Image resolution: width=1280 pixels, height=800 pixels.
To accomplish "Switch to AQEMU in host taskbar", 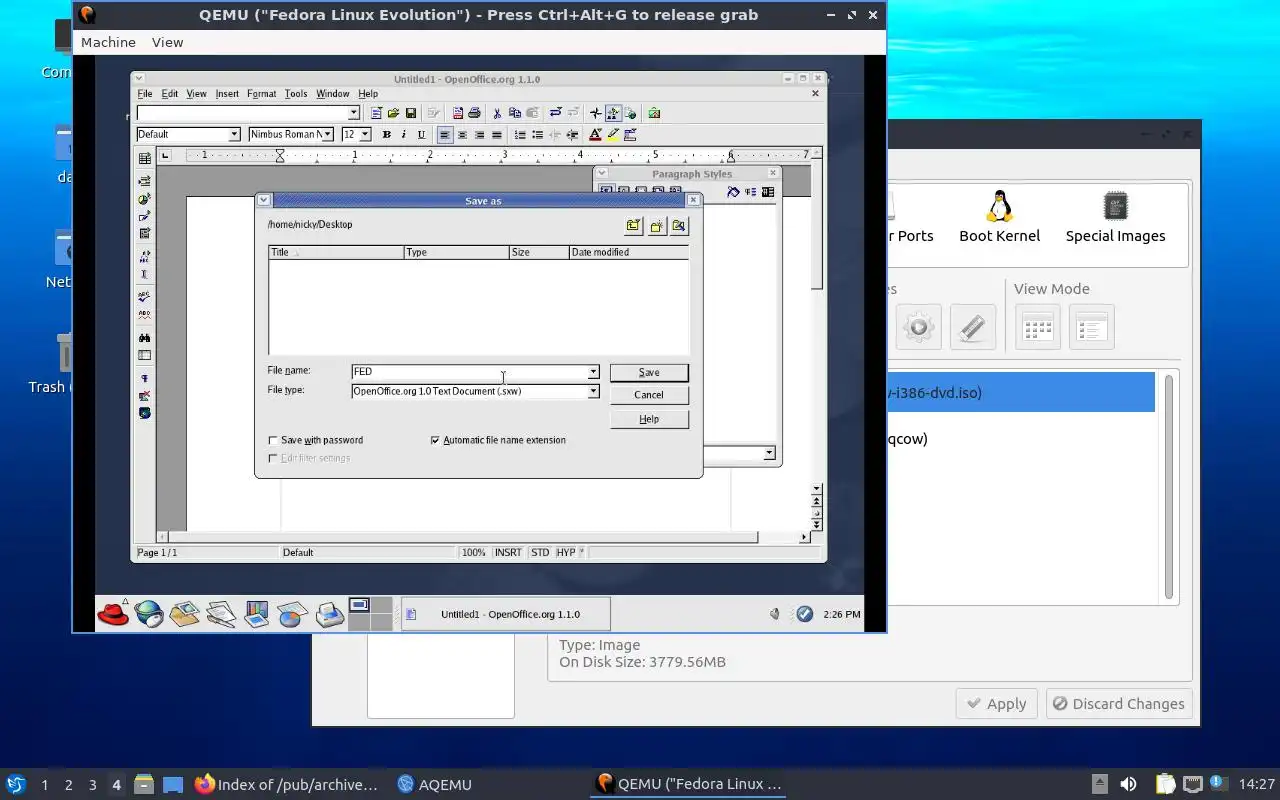I will (x=434, y=785).
